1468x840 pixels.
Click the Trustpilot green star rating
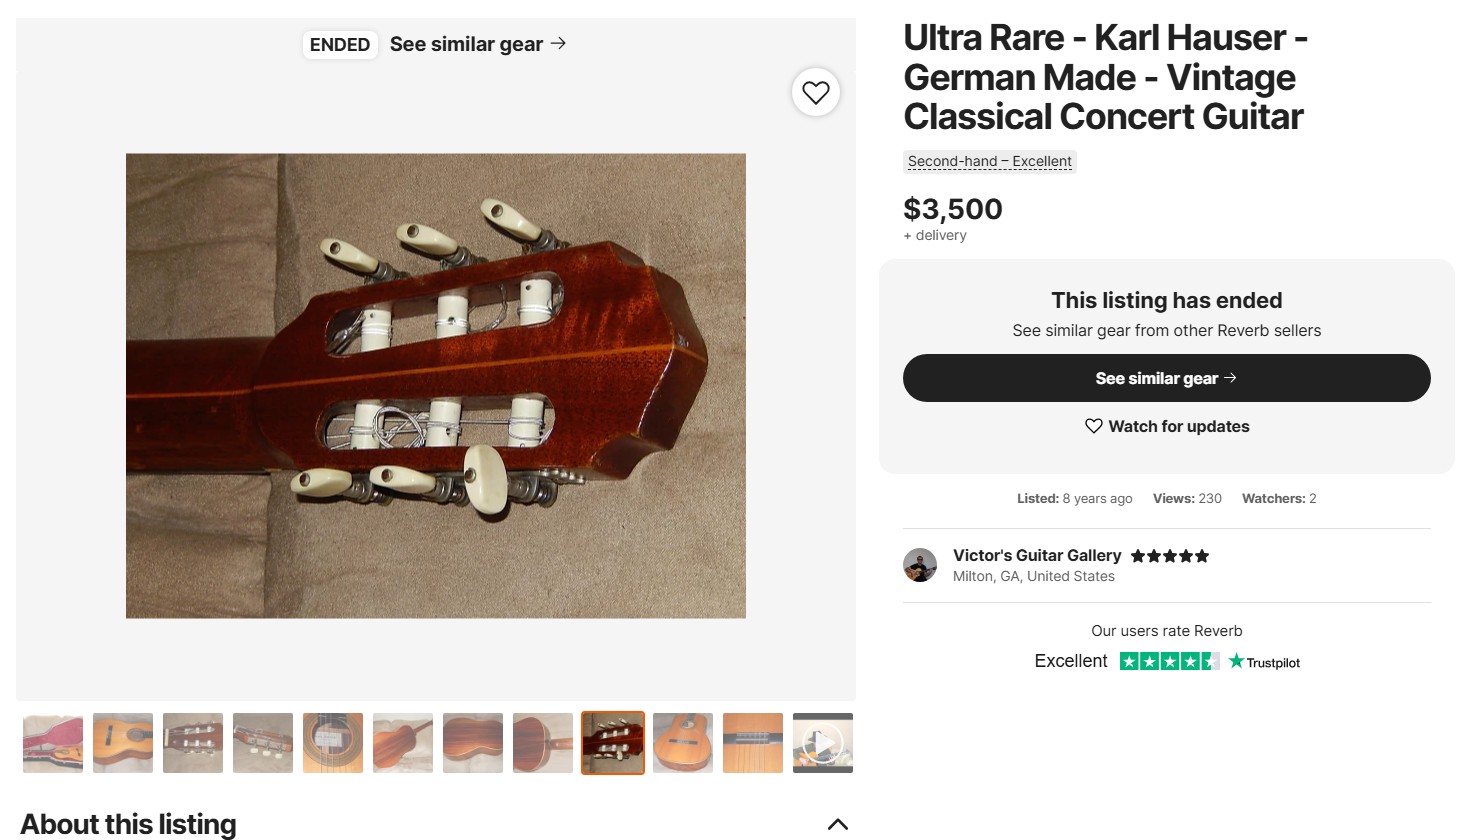[x=1169, y=661]
